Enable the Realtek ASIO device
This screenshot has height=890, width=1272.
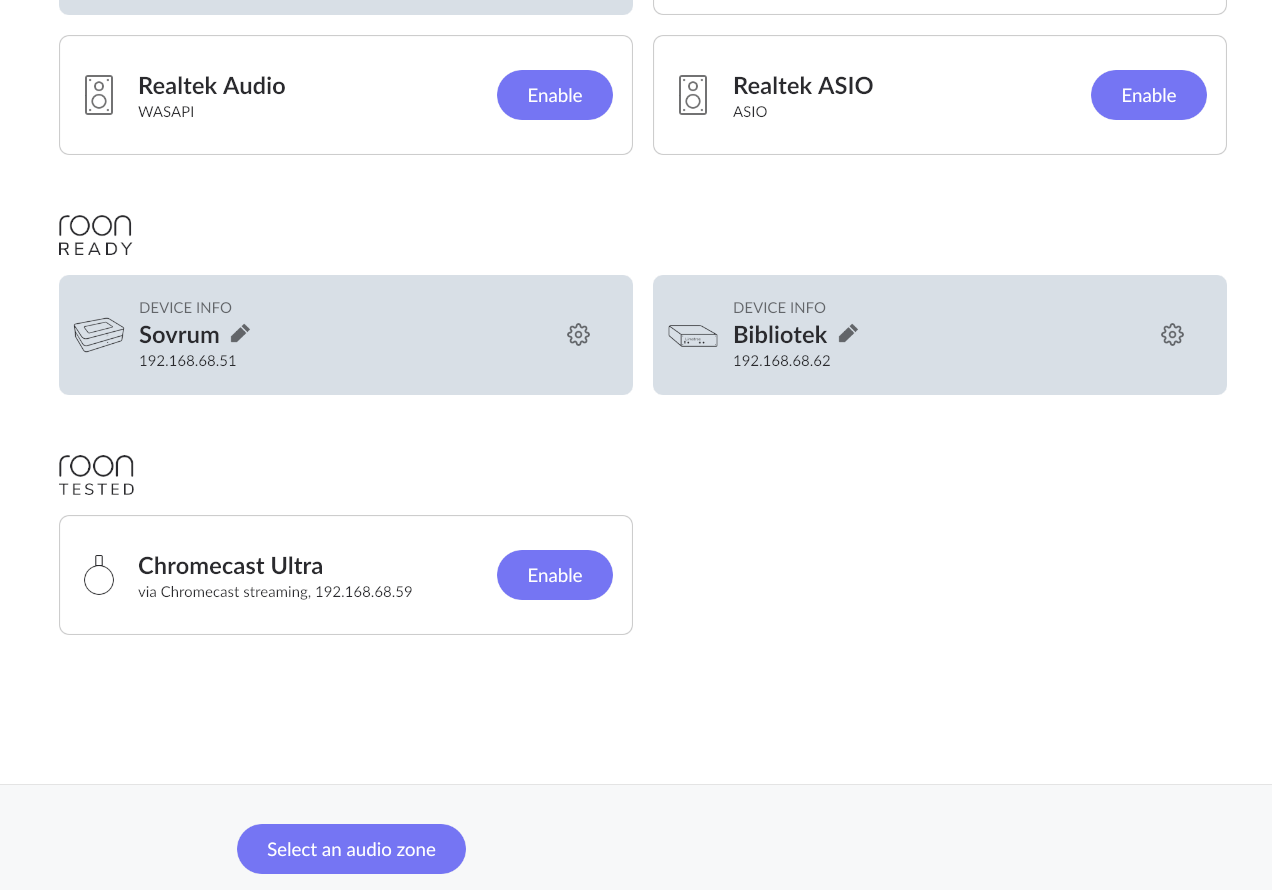click(1149, 95)
